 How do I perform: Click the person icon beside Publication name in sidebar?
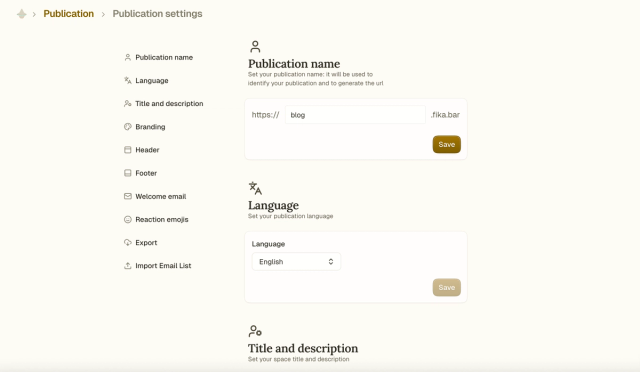128,58
